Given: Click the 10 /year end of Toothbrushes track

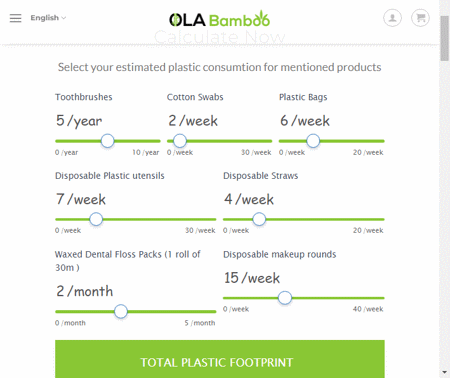Looking at the screenshot, I should click(x=159, y=141).
